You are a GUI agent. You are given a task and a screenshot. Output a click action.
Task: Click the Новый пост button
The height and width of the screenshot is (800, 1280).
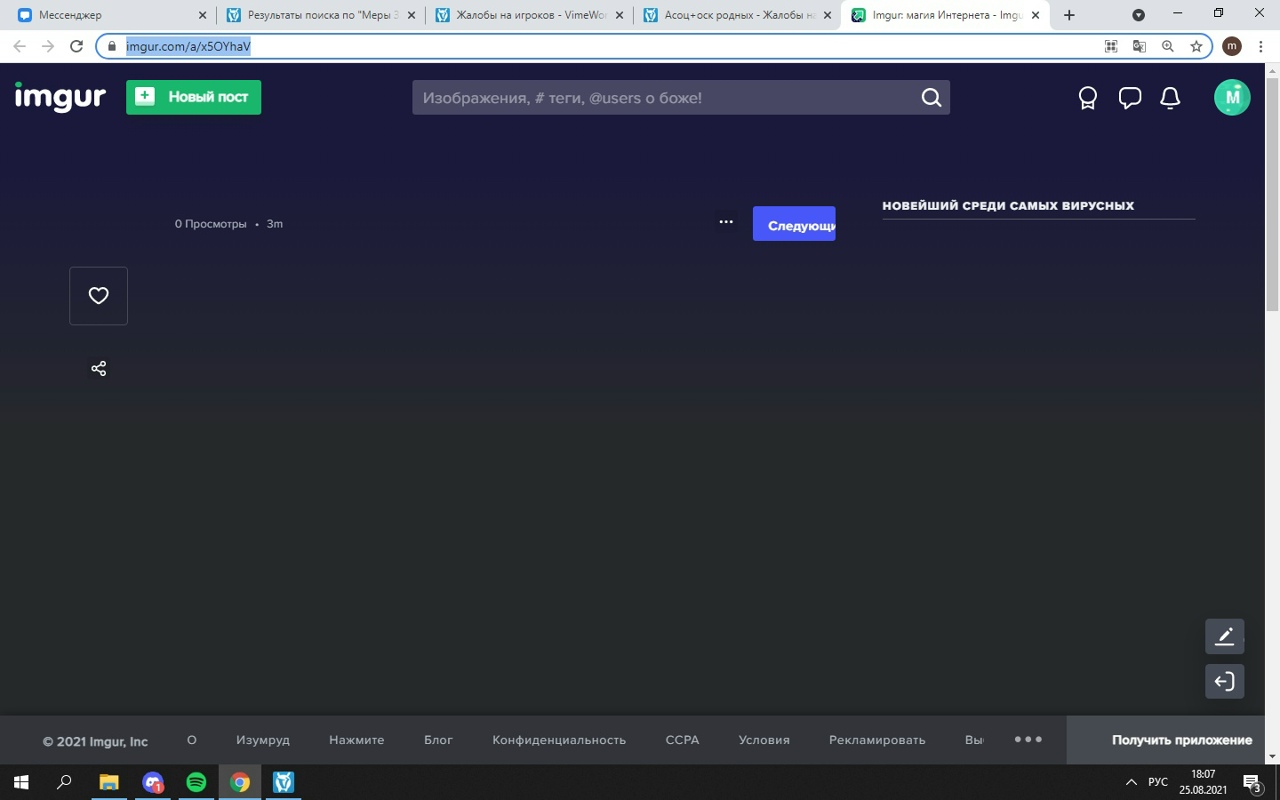pyautogui.click(x=193, y=97)
